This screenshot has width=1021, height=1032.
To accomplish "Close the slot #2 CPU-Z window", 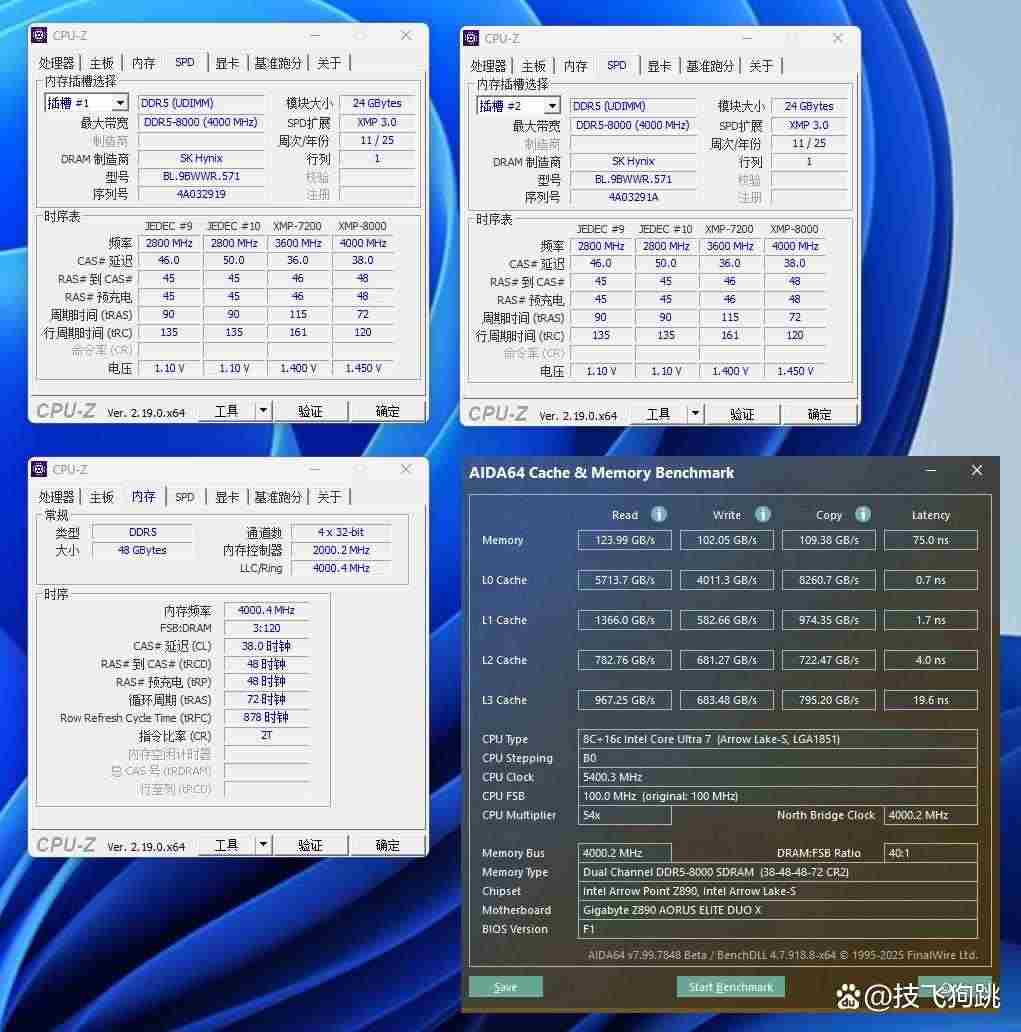I will (x=837, y=38).
